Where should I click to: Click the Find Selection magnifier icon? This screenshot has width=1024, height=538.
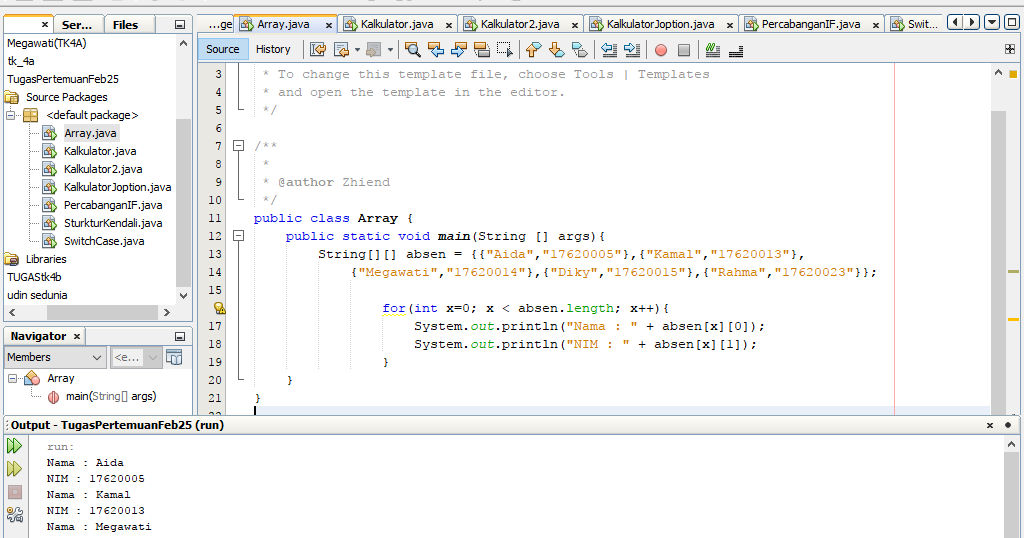point(413,50)
